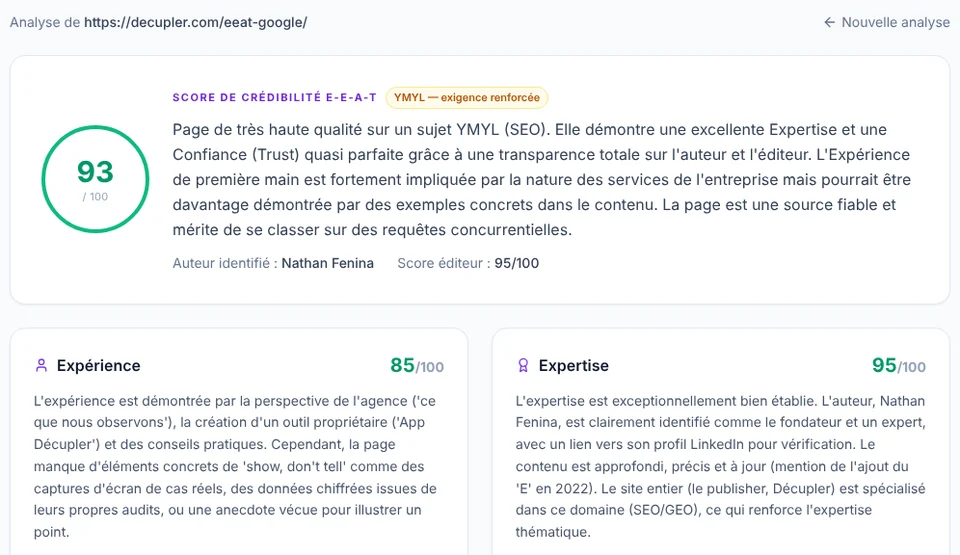Click the Score éditeur value 95/100

pos(517,263)
